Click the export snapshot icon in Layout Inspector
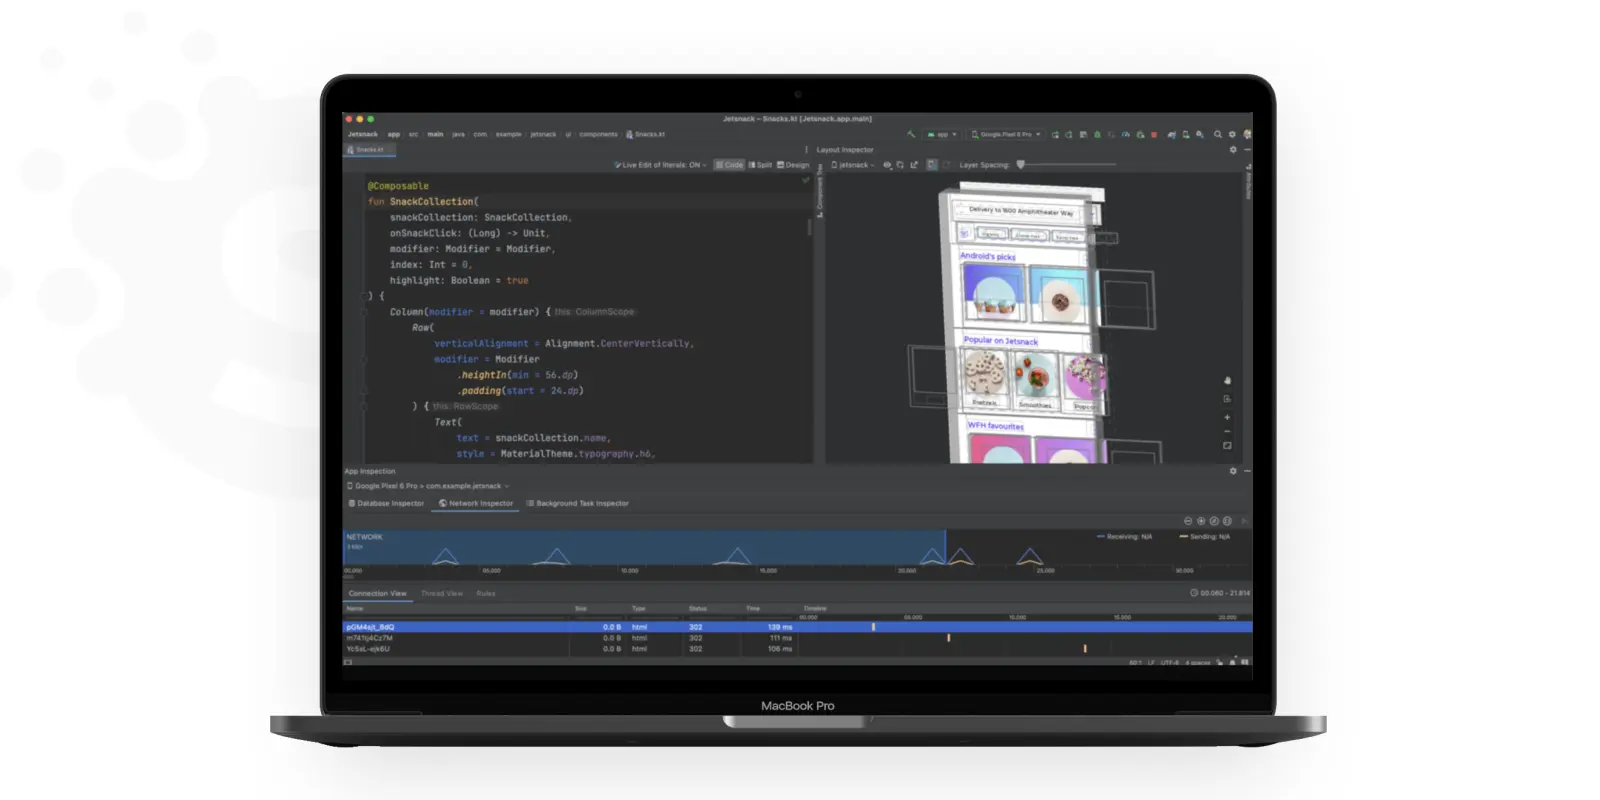This screenshot has width=1600, height=800. click(x=914, y=165)
